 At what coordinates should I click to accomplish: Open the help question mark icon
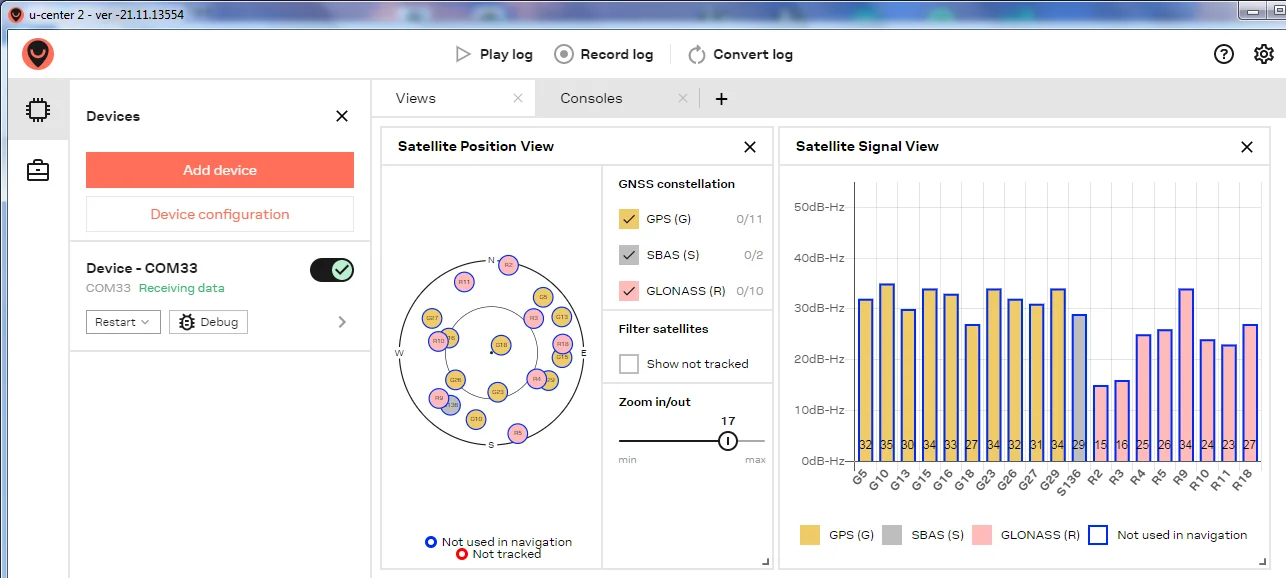click(x=1224, y=54)
